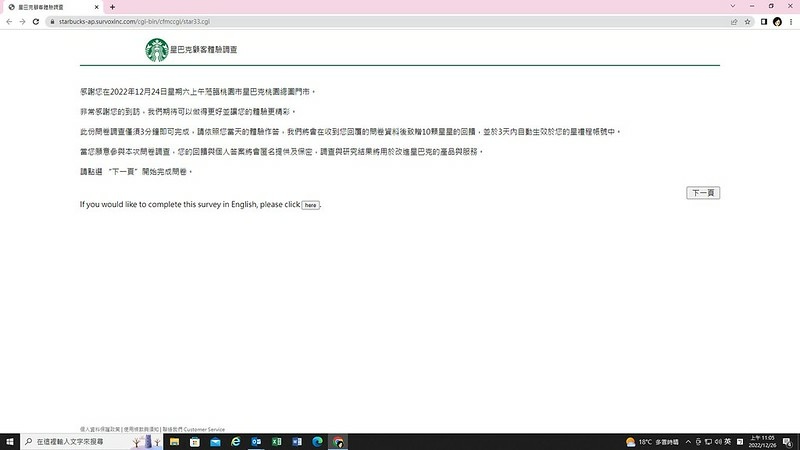The image size is (800, 450).
Task: Click the 下一頁 next page button
Action: 703,193
